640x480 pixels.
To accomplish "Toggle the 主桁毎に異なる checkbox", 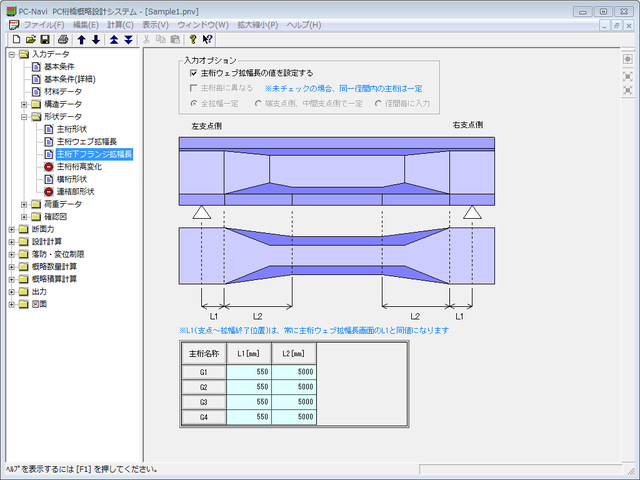I will [194, 88].
